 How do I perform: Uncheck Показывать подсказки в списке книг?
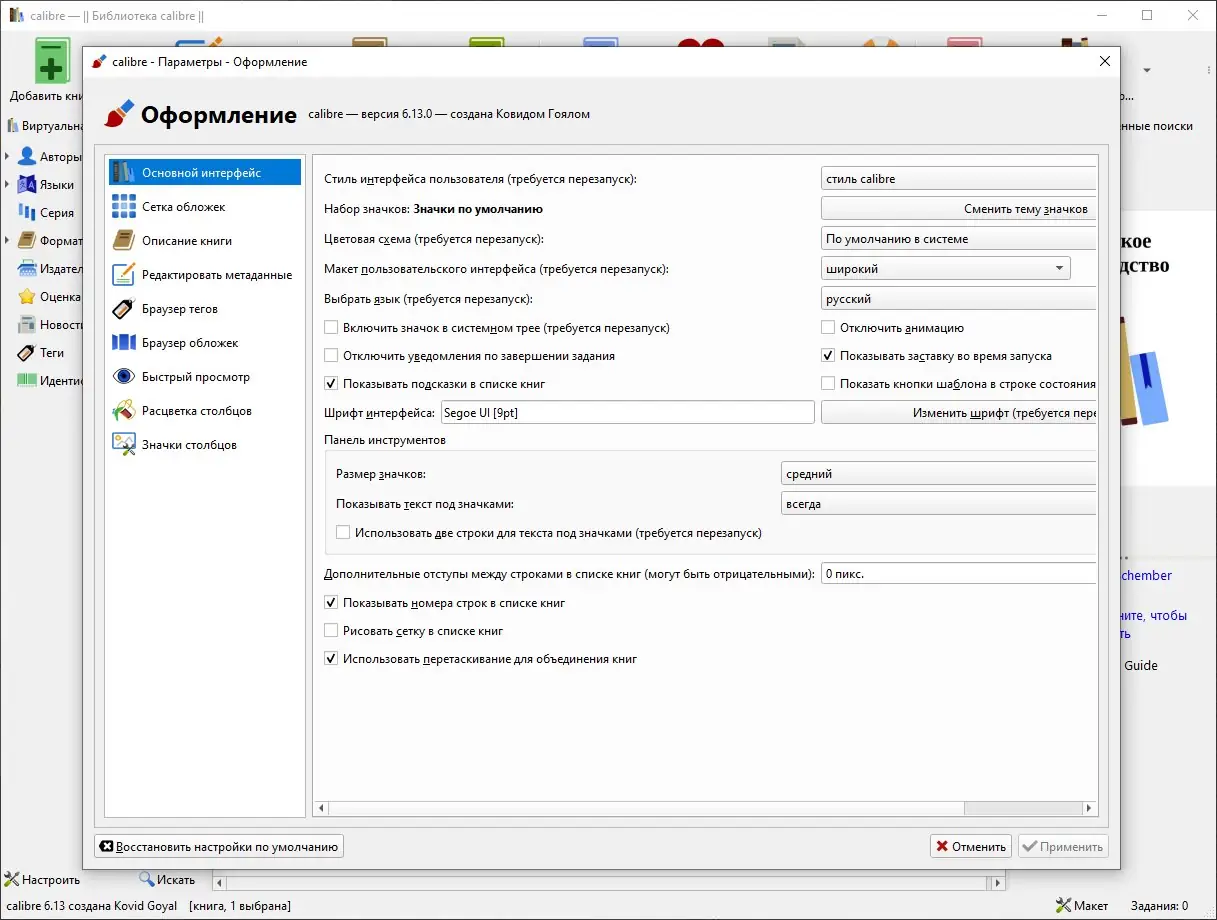tap(331, 384)
